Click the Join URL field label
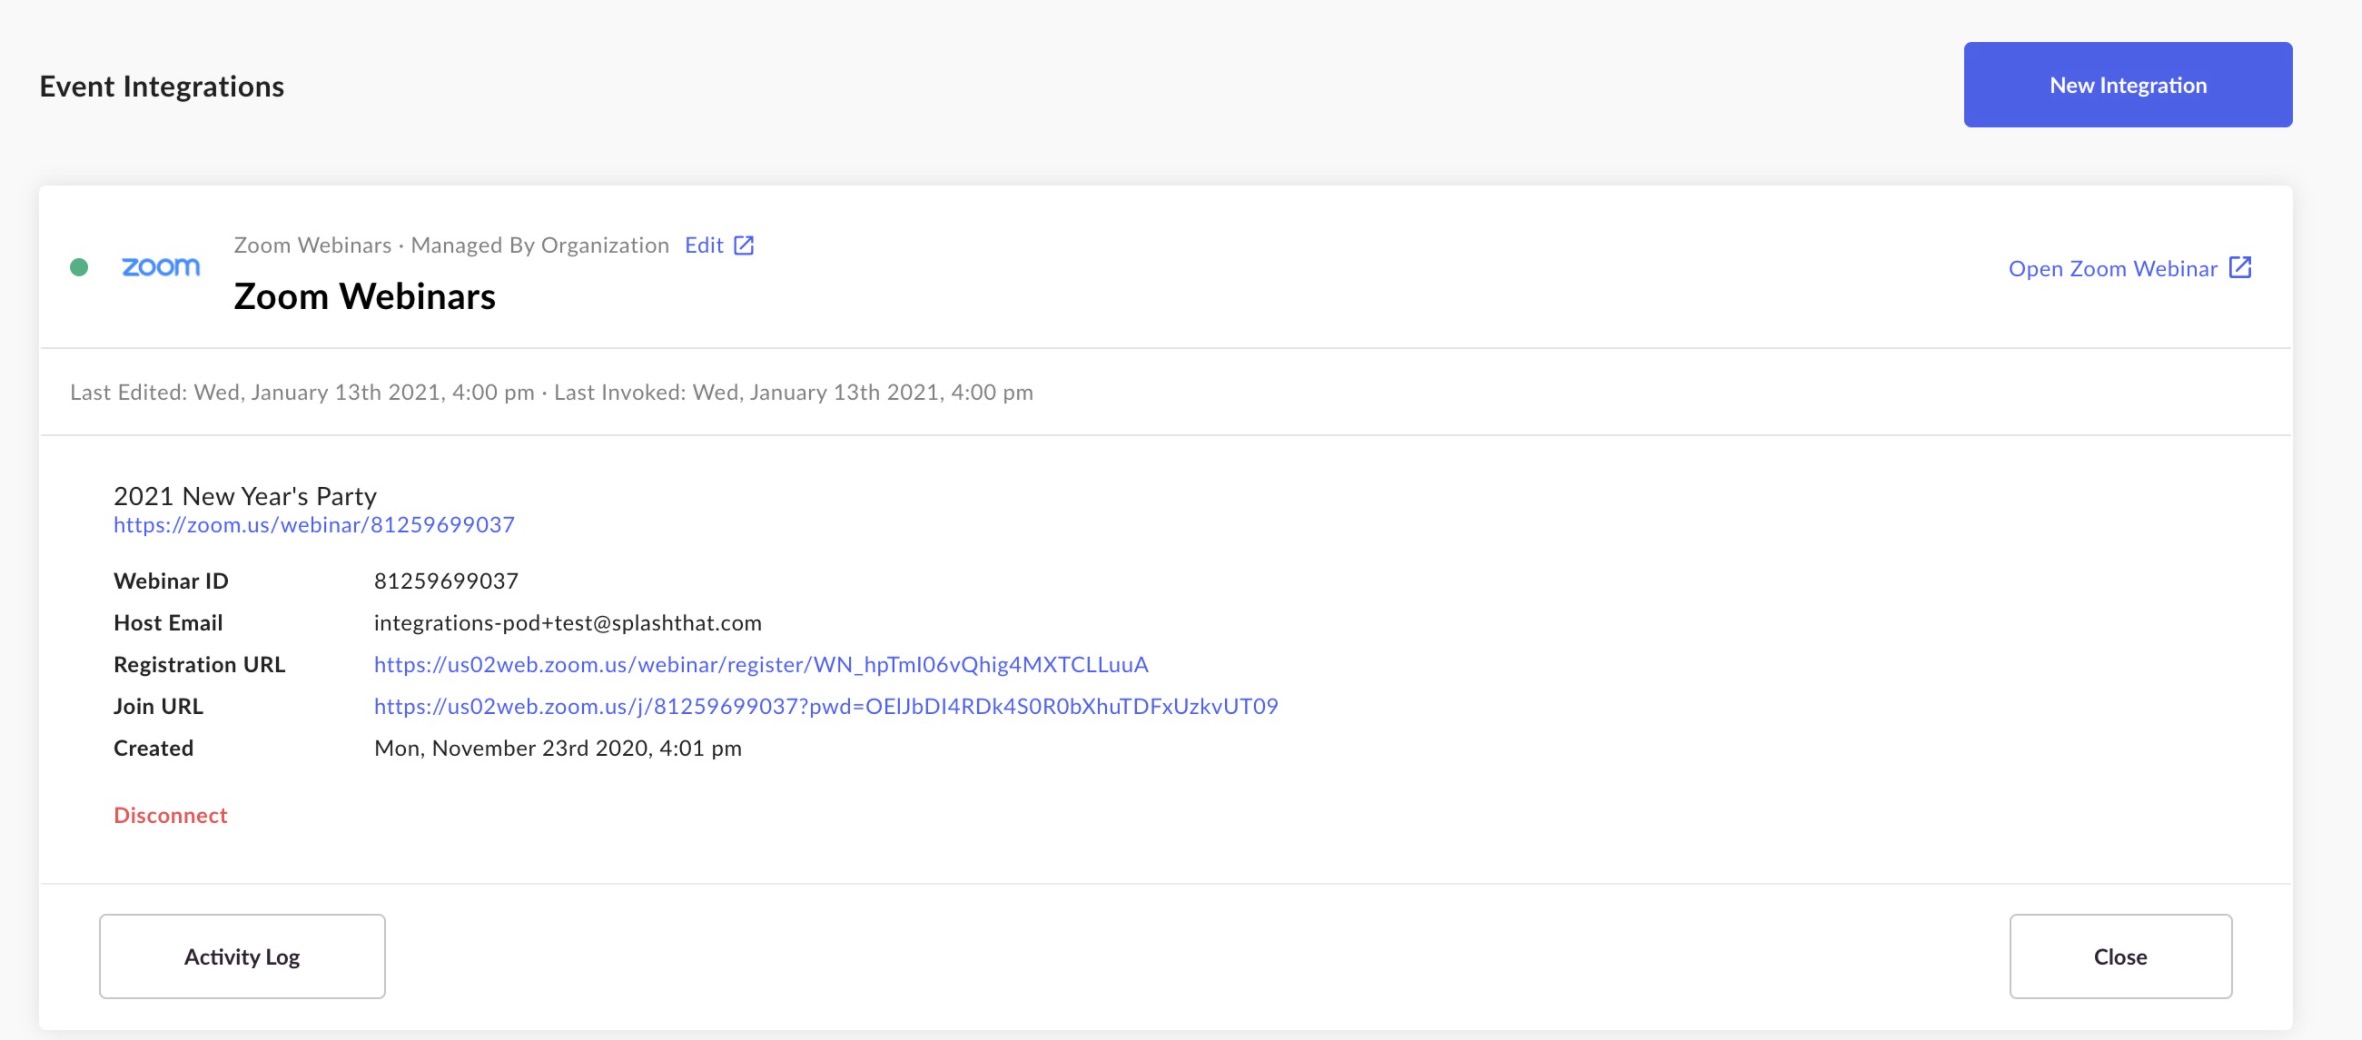 (158, 707)
